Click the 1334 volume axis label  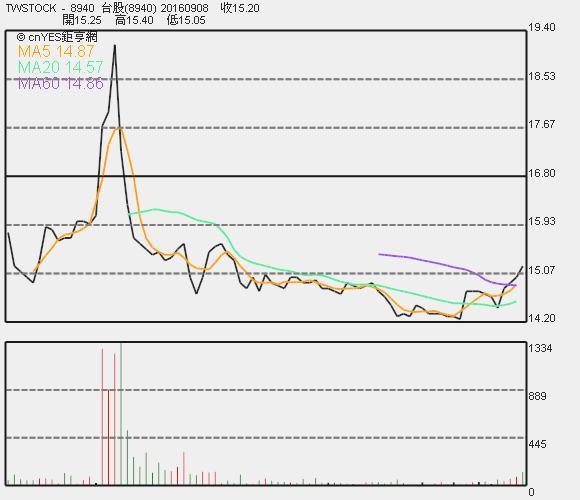[x=540, y=348]
